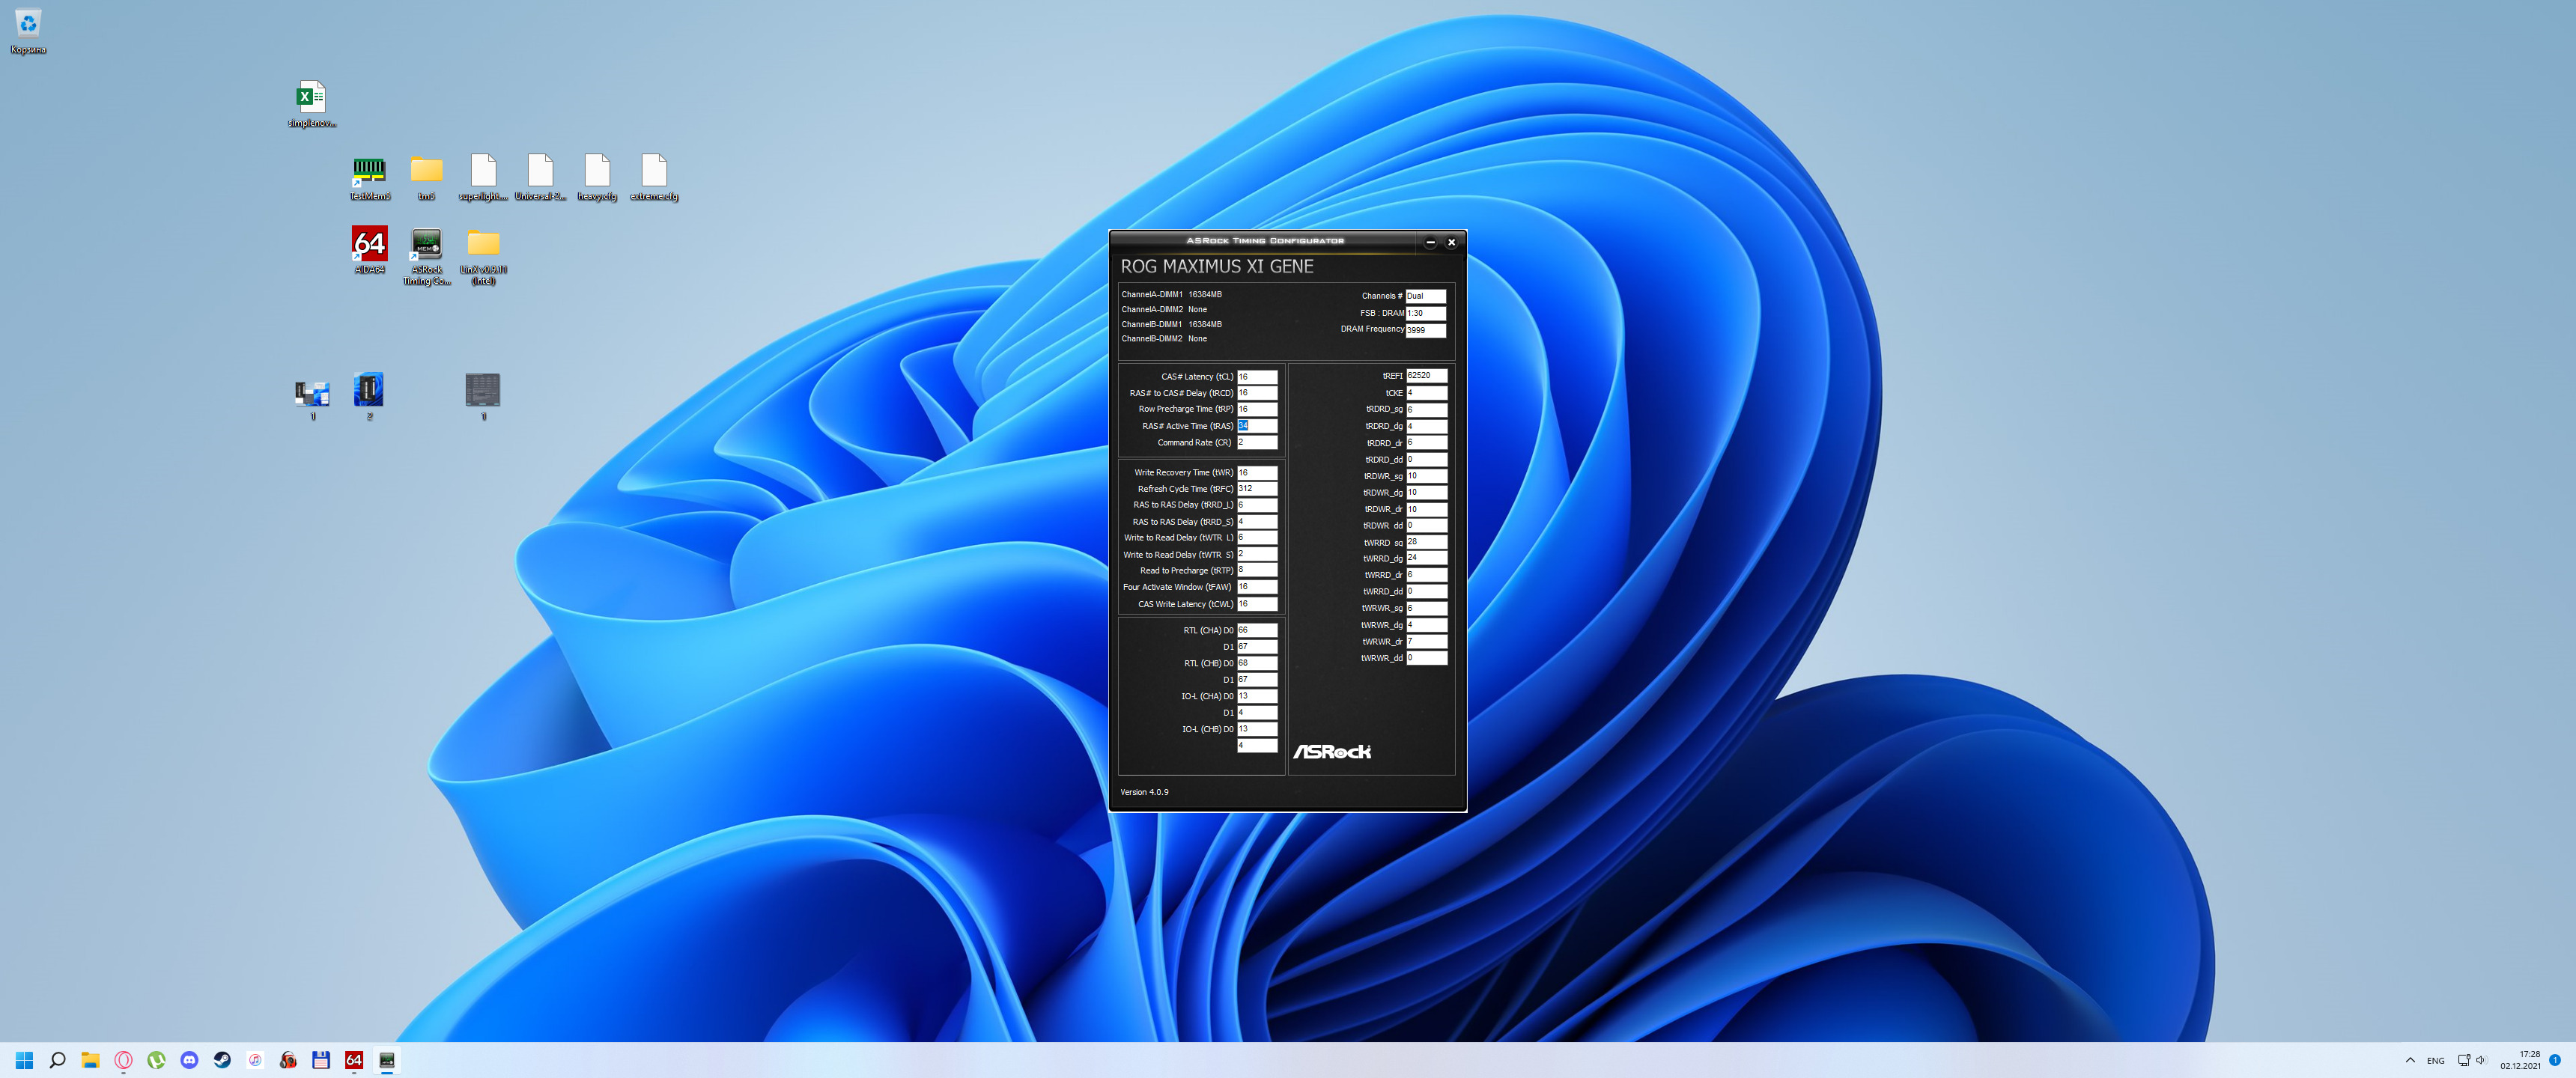Open TestMem5 desktop shortcut
Viewport: 2576px width, 1078px height.
(369, 171)
